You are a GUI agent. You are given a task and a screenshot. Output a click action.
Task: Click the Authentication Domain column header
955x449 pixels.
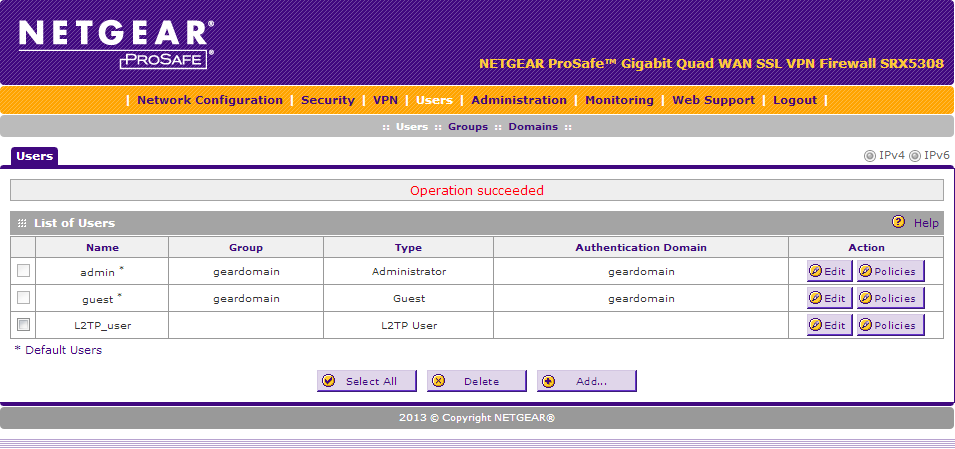pos(641,247)
